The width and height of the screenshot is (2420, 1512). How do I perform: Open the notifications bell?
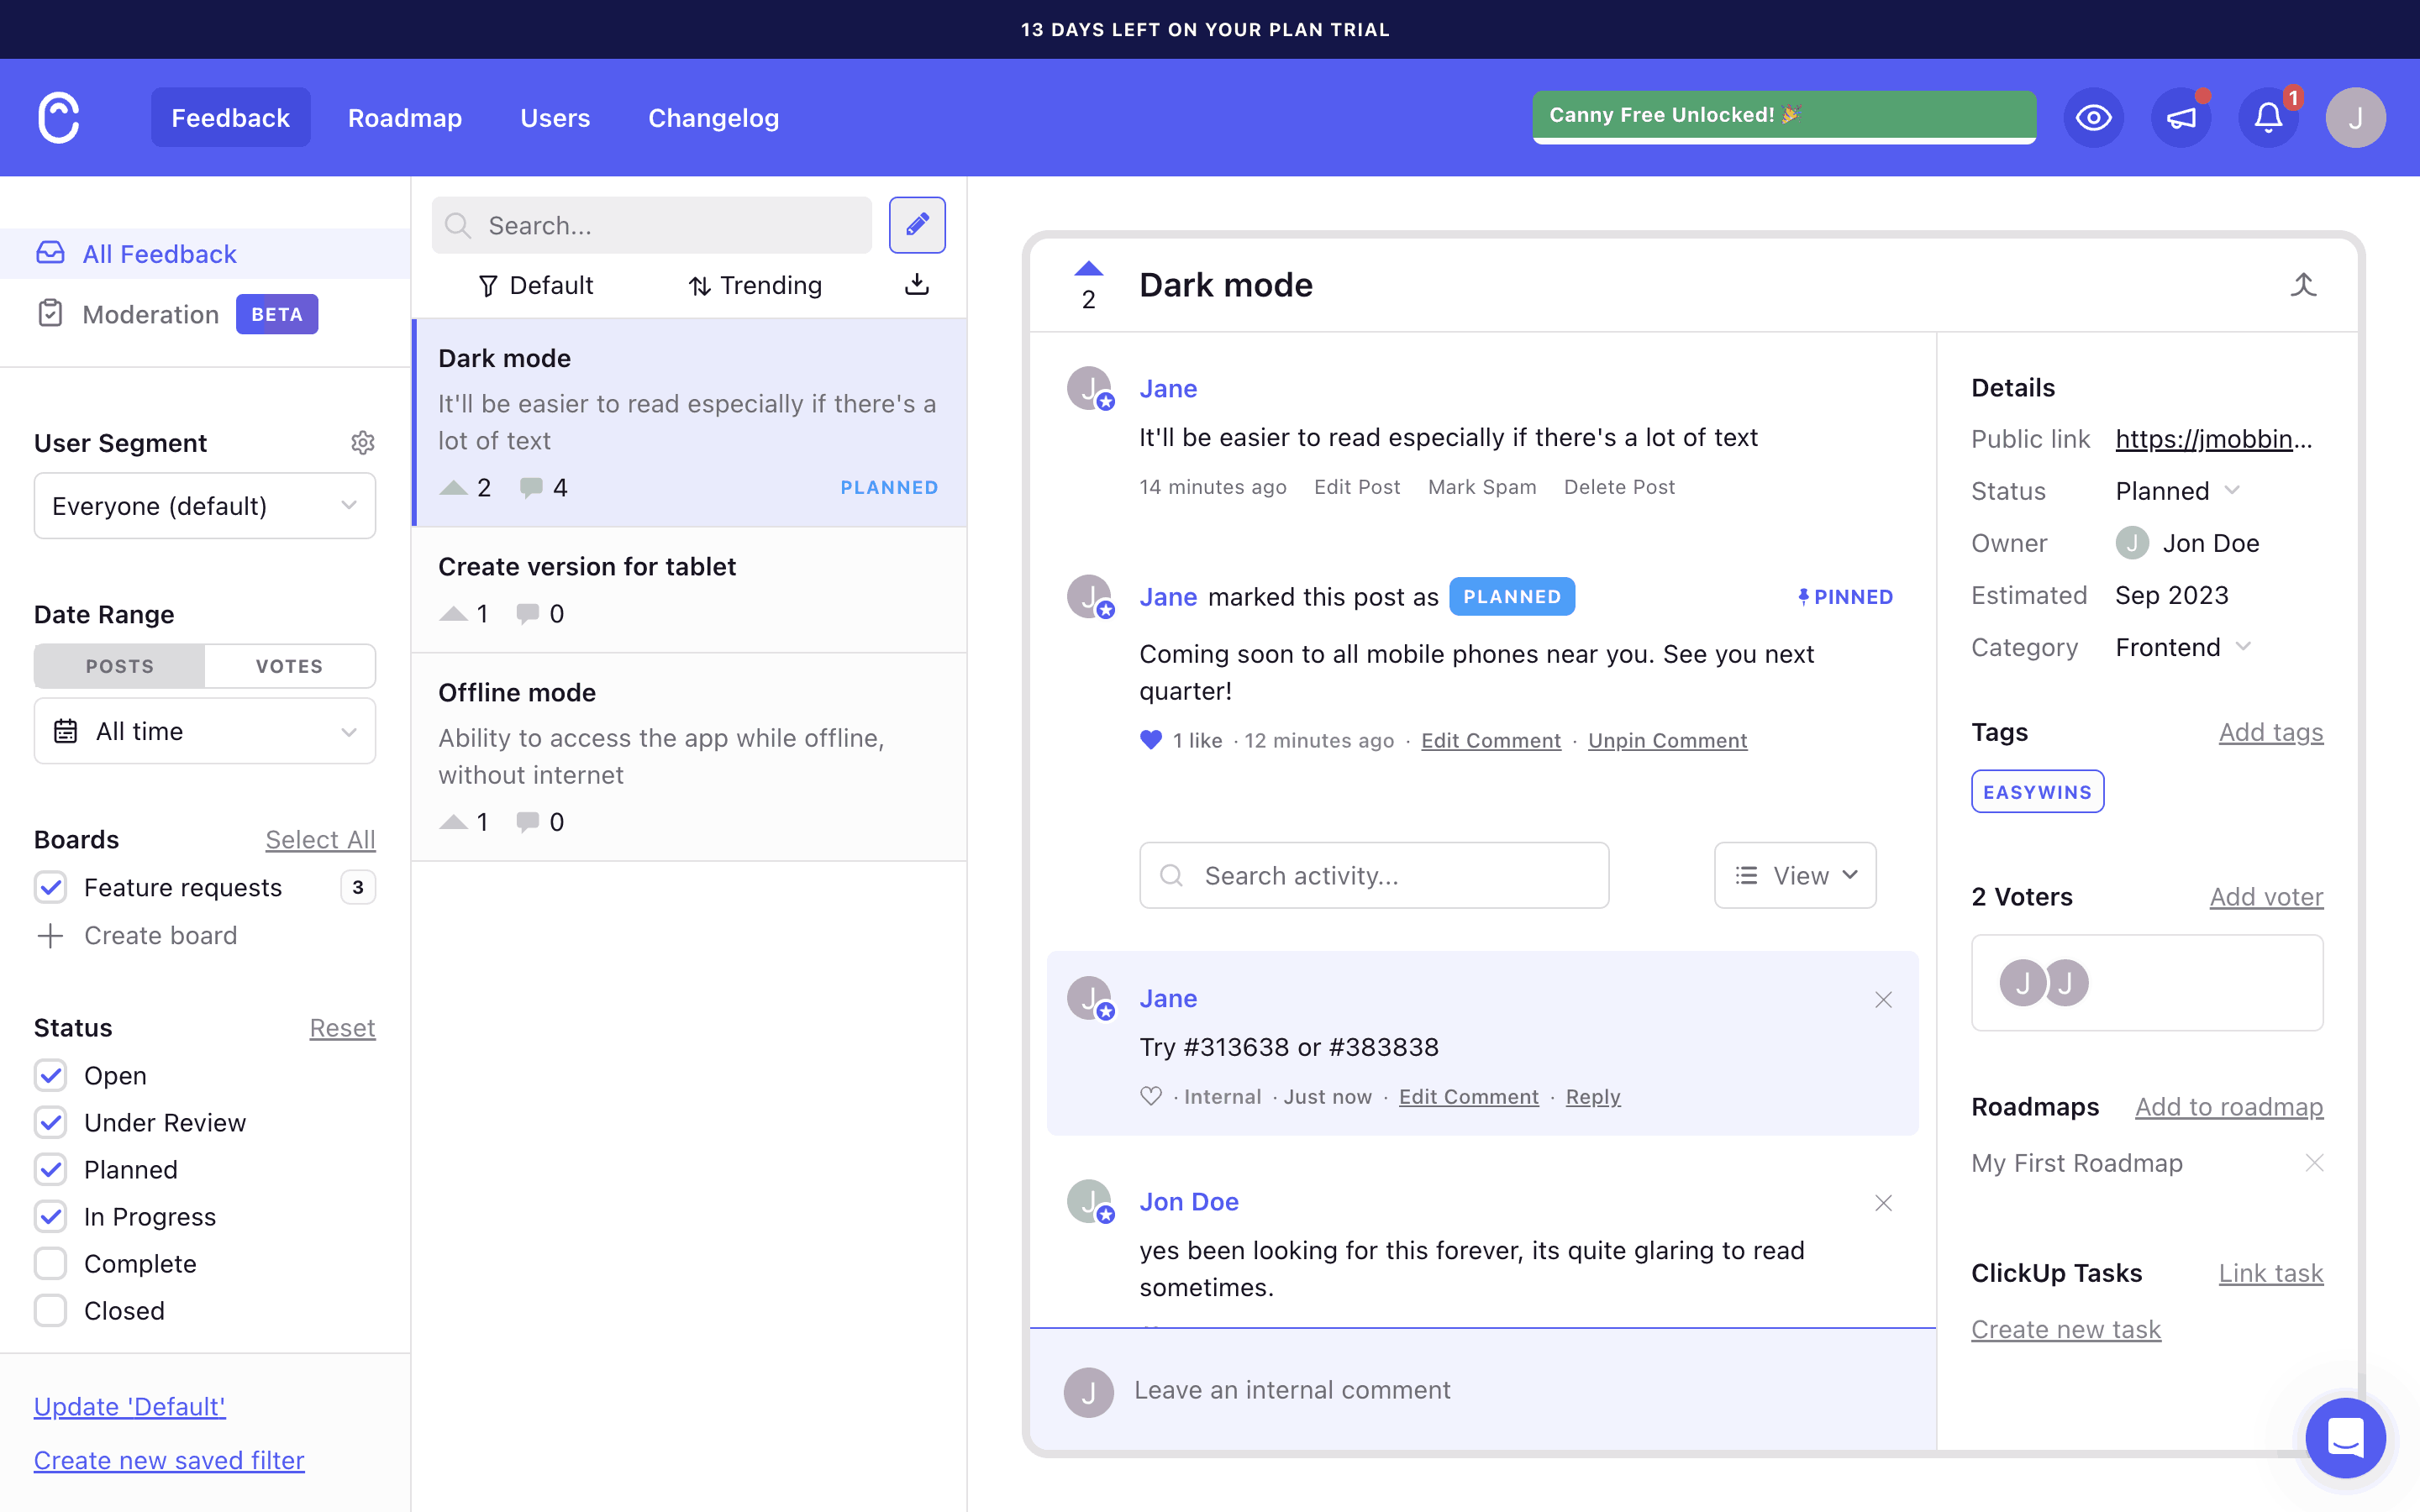(2267, 118)
